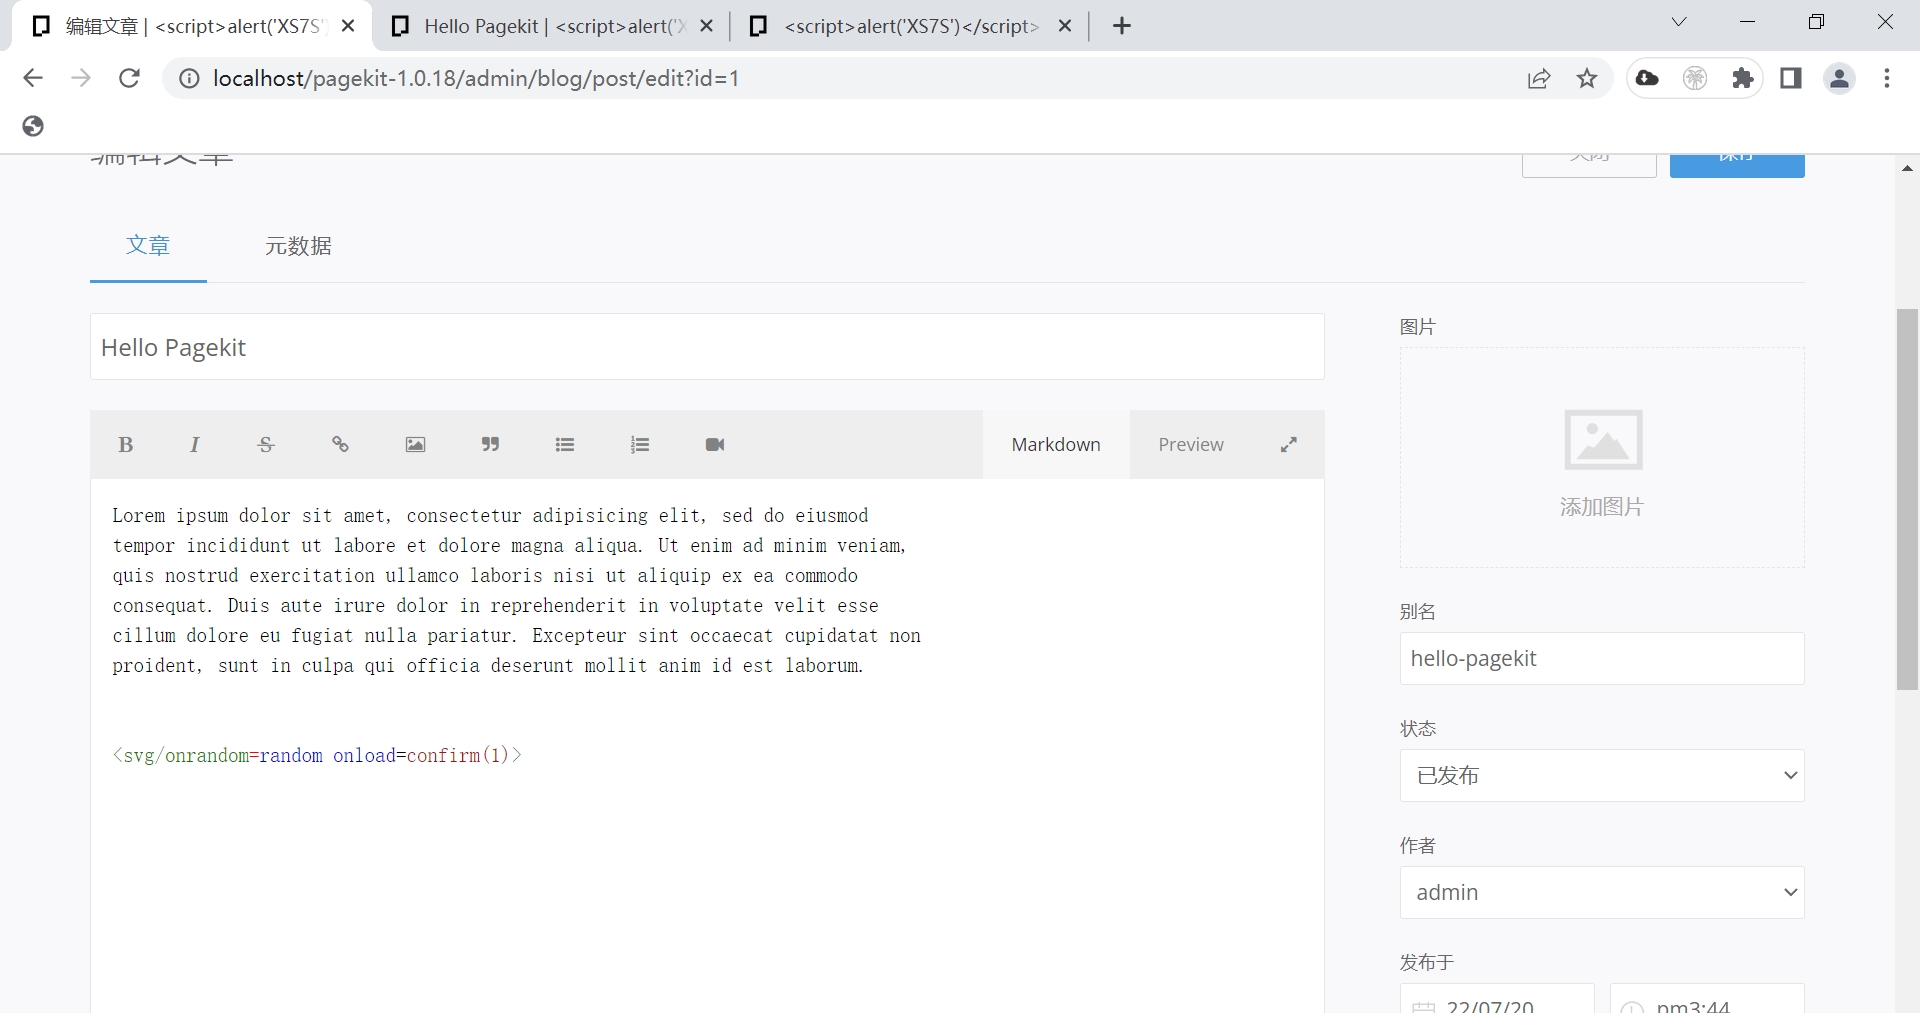Share this page via share icon
This screenshot has width=1920, height=1013.
click(1539, 78)
